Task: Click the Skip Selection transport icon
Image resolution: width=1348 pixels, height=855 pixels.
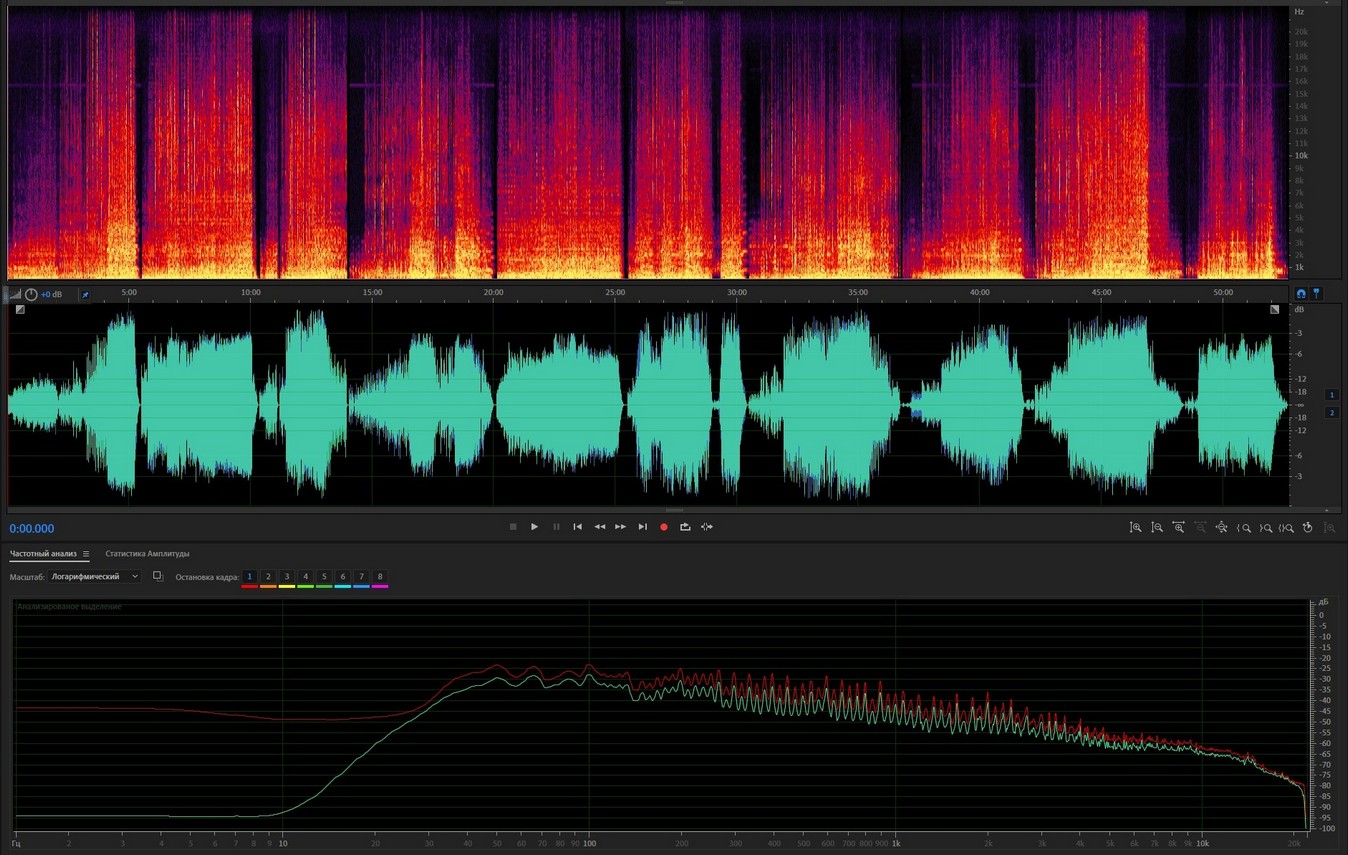Action: [x=707, y=527]
